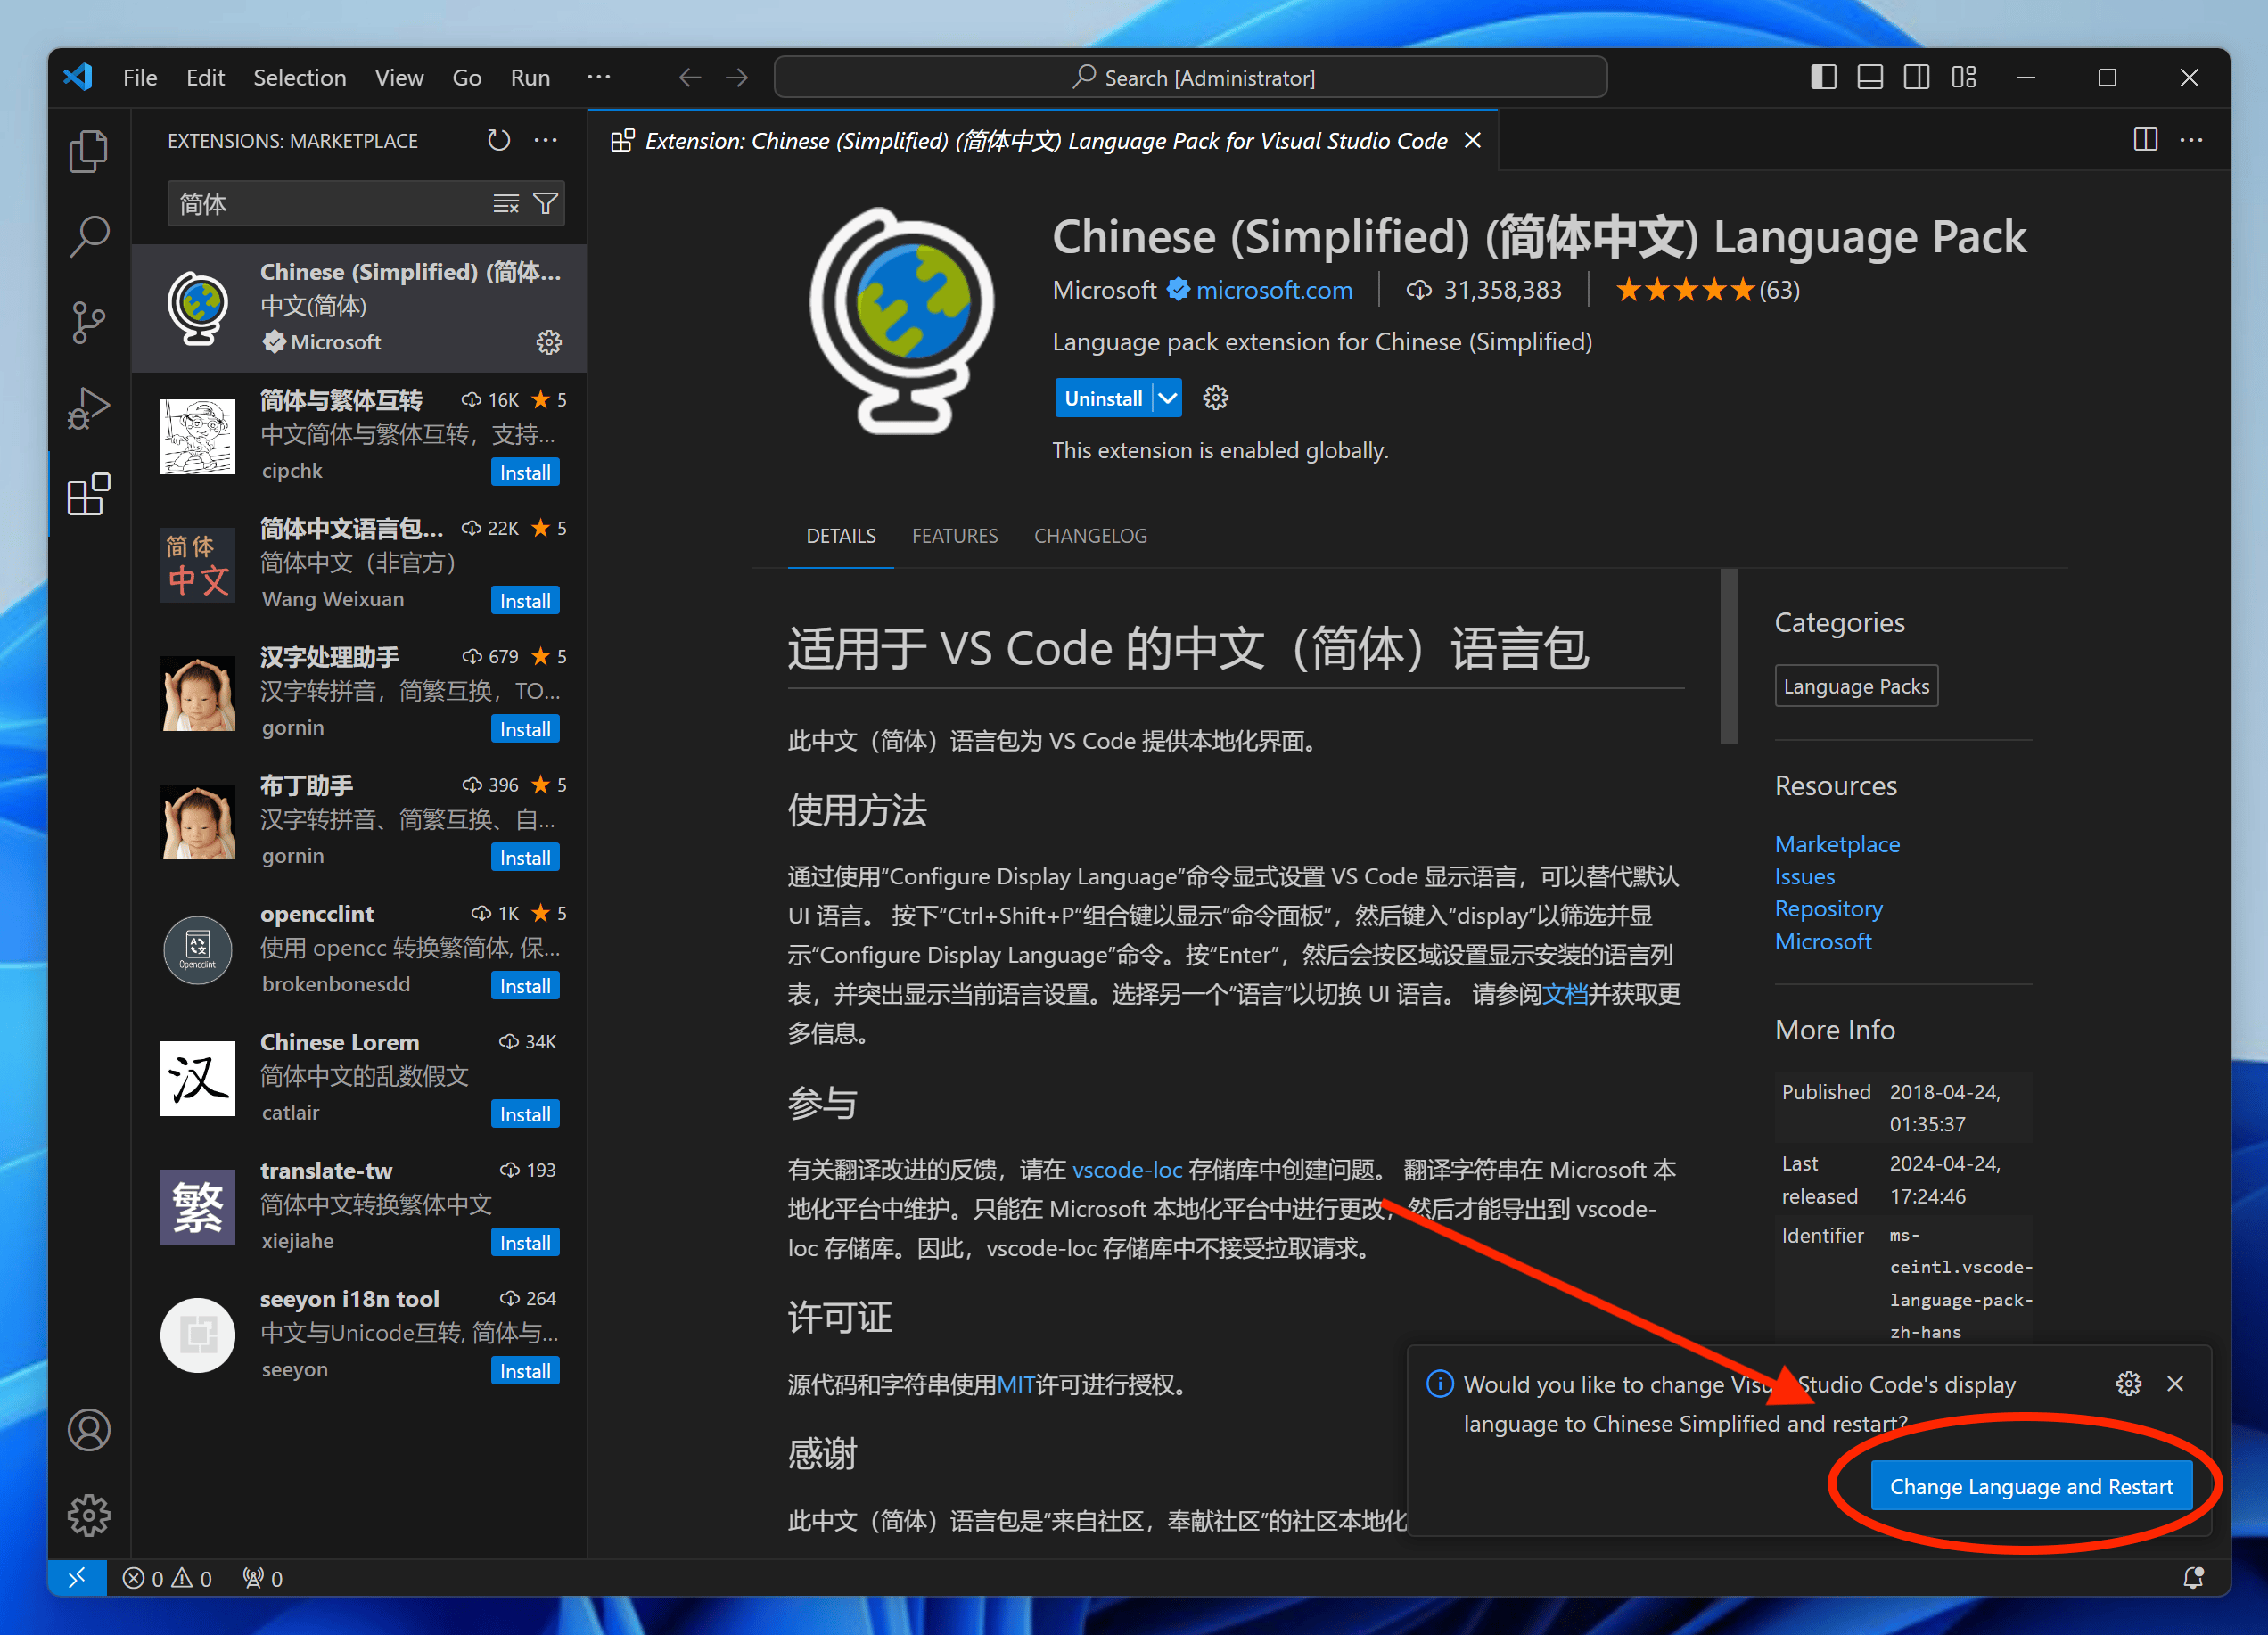Open the Explorer view in activity bar
The width and height of the screenshot is (2268, 1635).
point(88,152)
